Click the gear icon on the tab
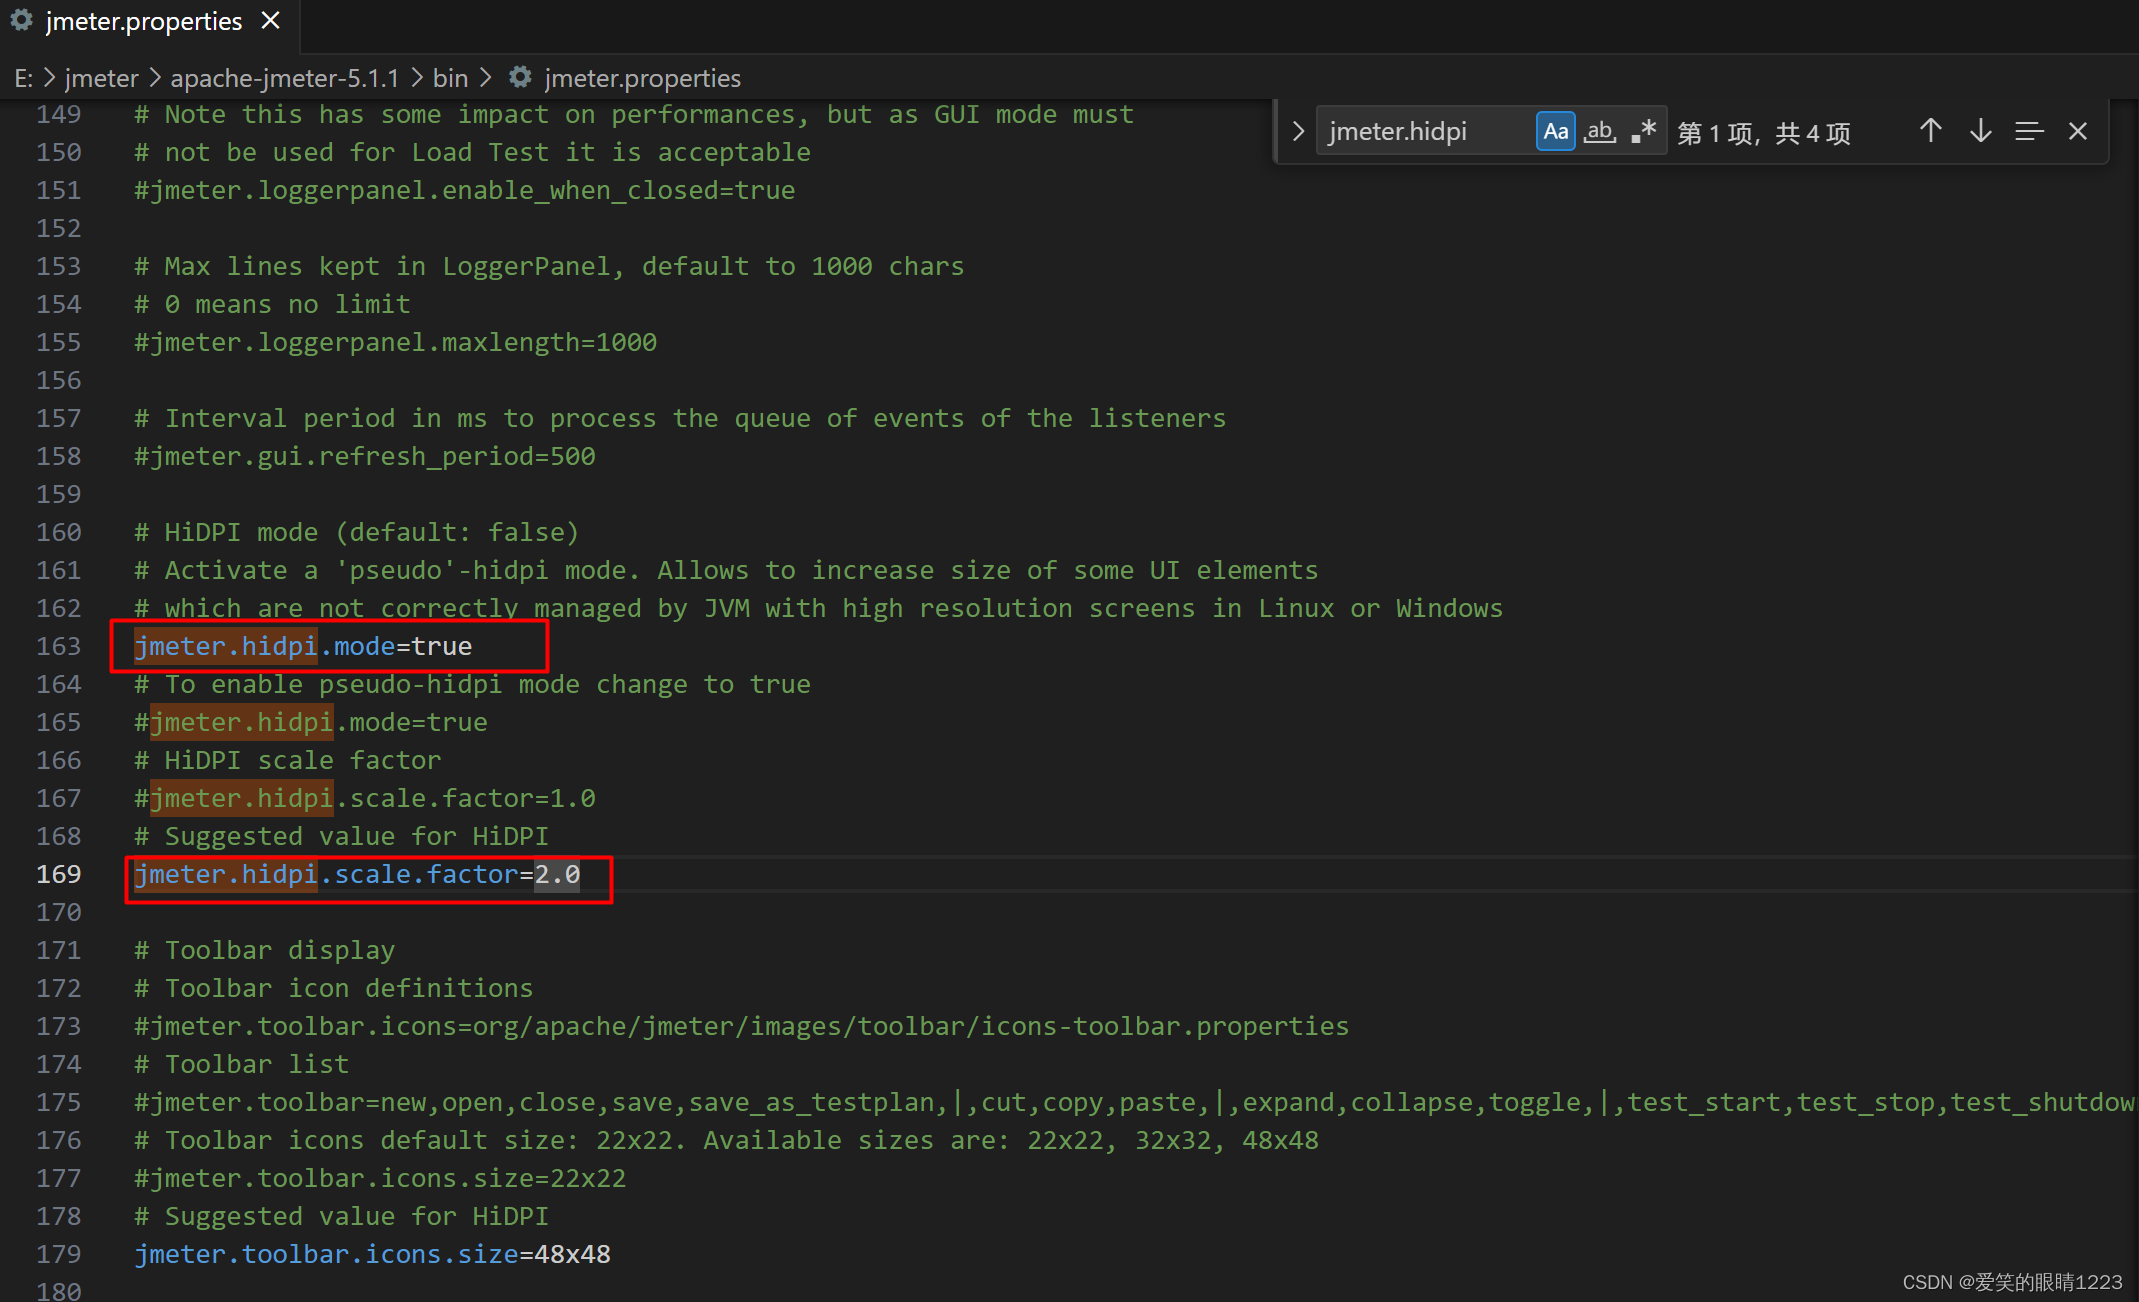Screen dimensions: 2139x1302 point(21,20)
